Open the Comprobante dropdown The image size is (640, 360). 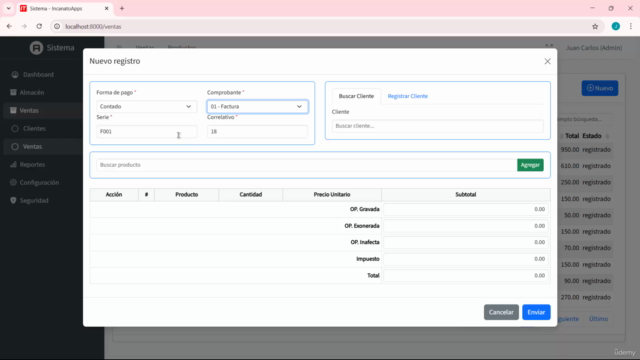(257, 107)
